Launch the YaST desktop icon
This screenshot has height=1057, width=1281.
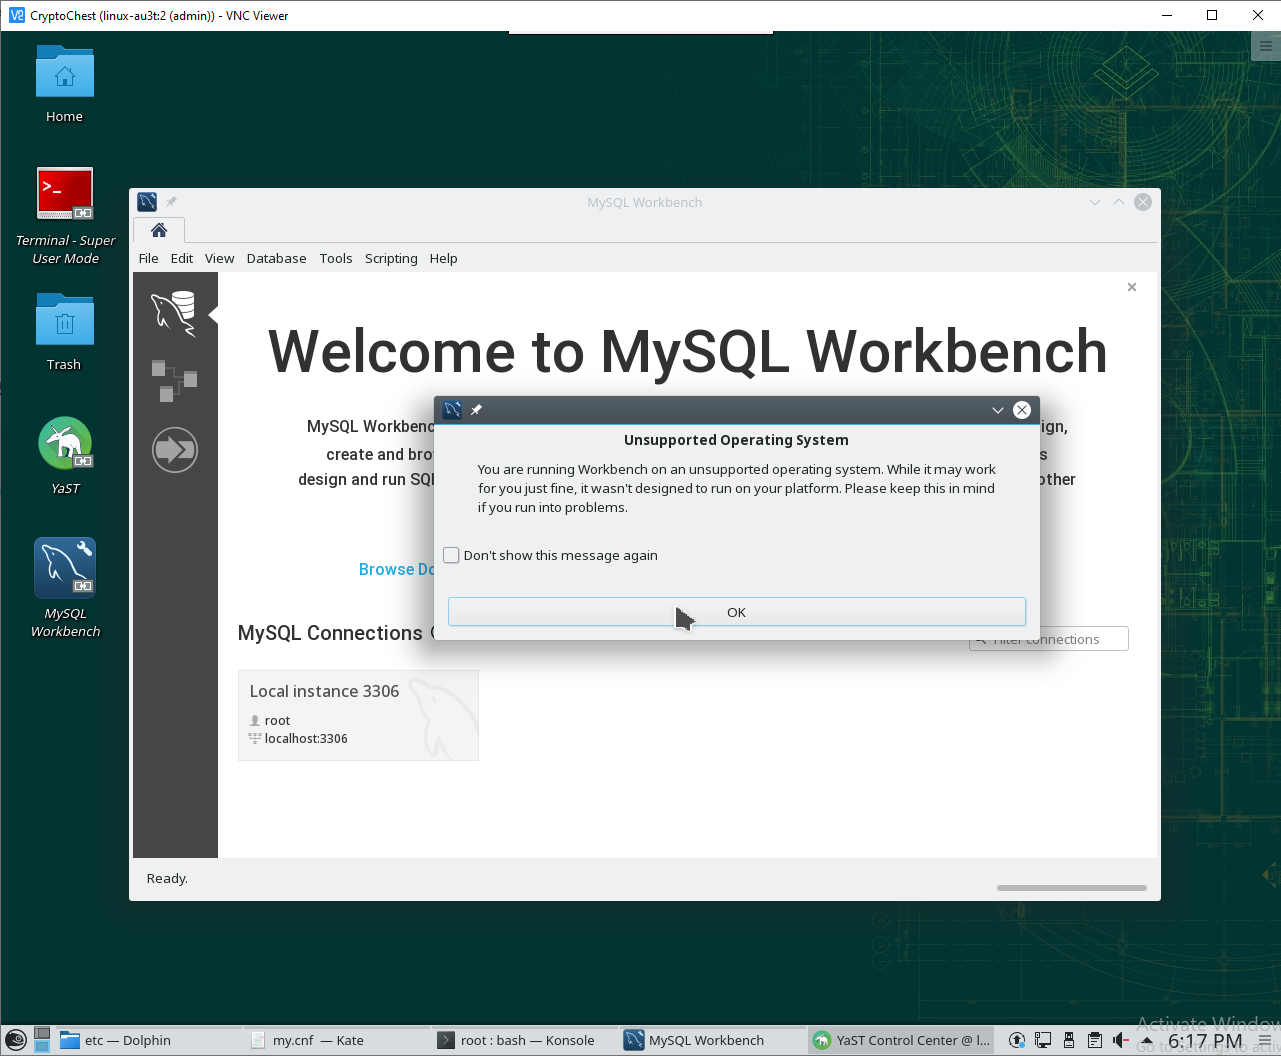(65, 443)
